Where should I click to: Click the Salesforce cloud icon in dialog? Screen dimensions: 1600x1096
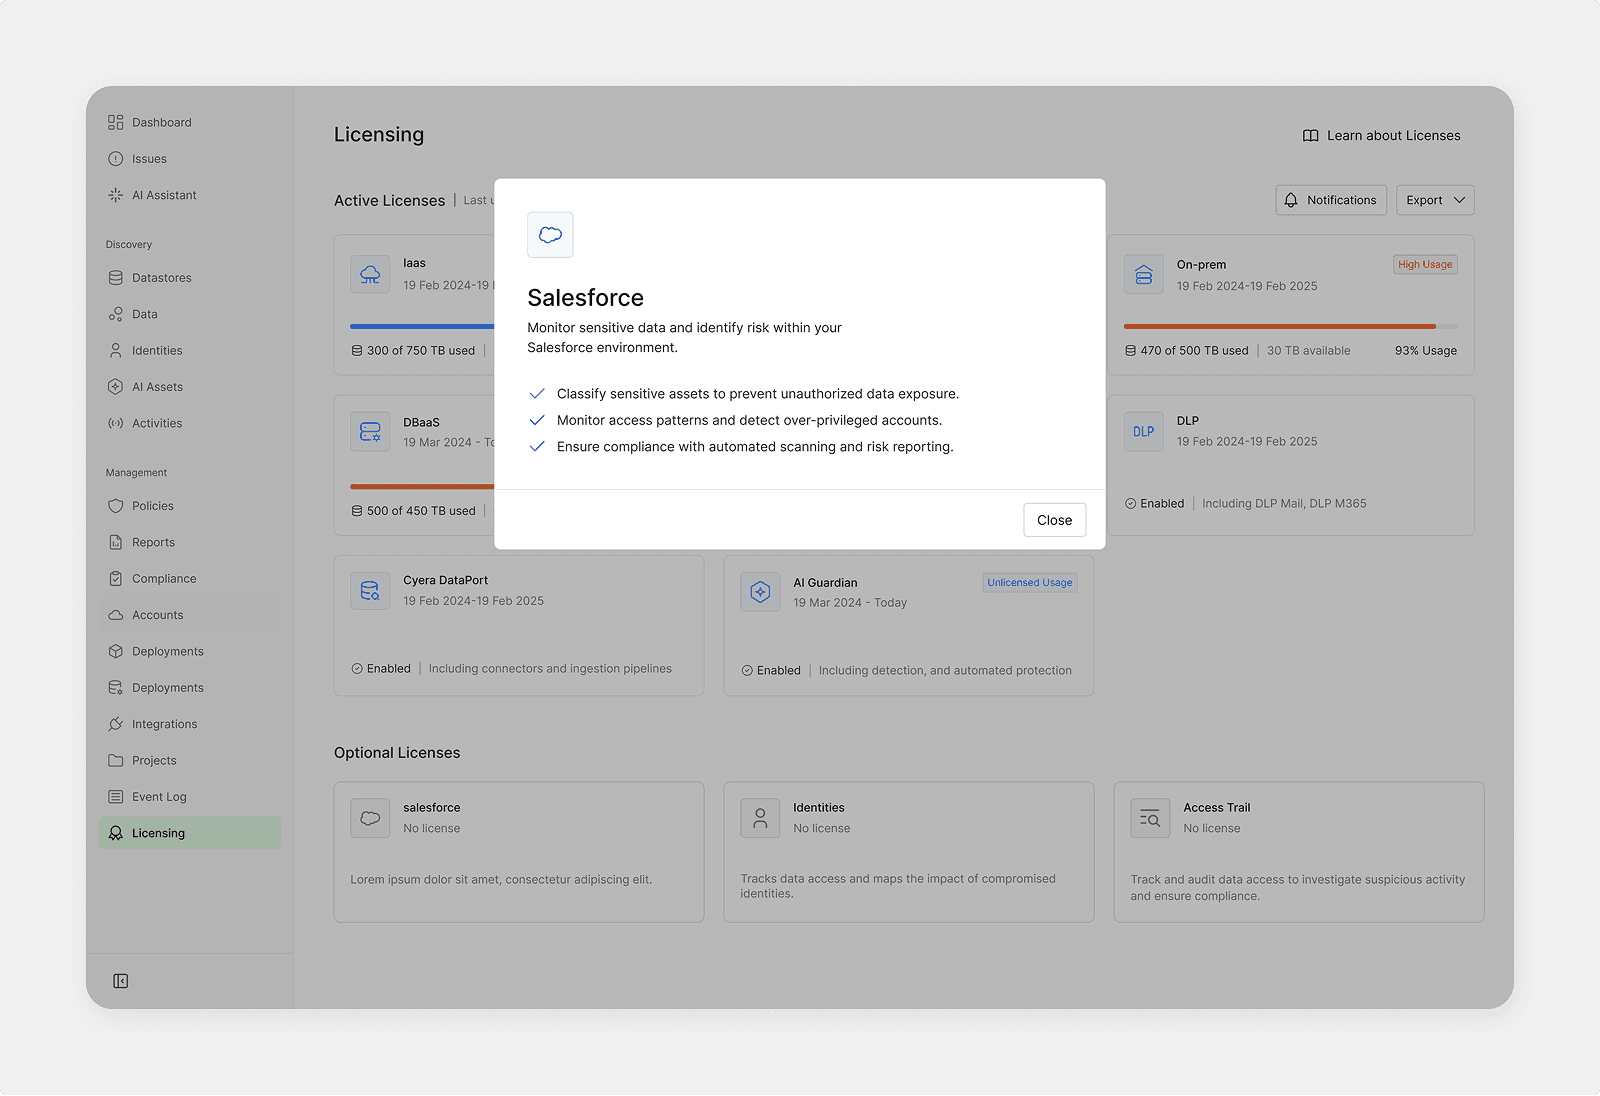pos(550,234)
